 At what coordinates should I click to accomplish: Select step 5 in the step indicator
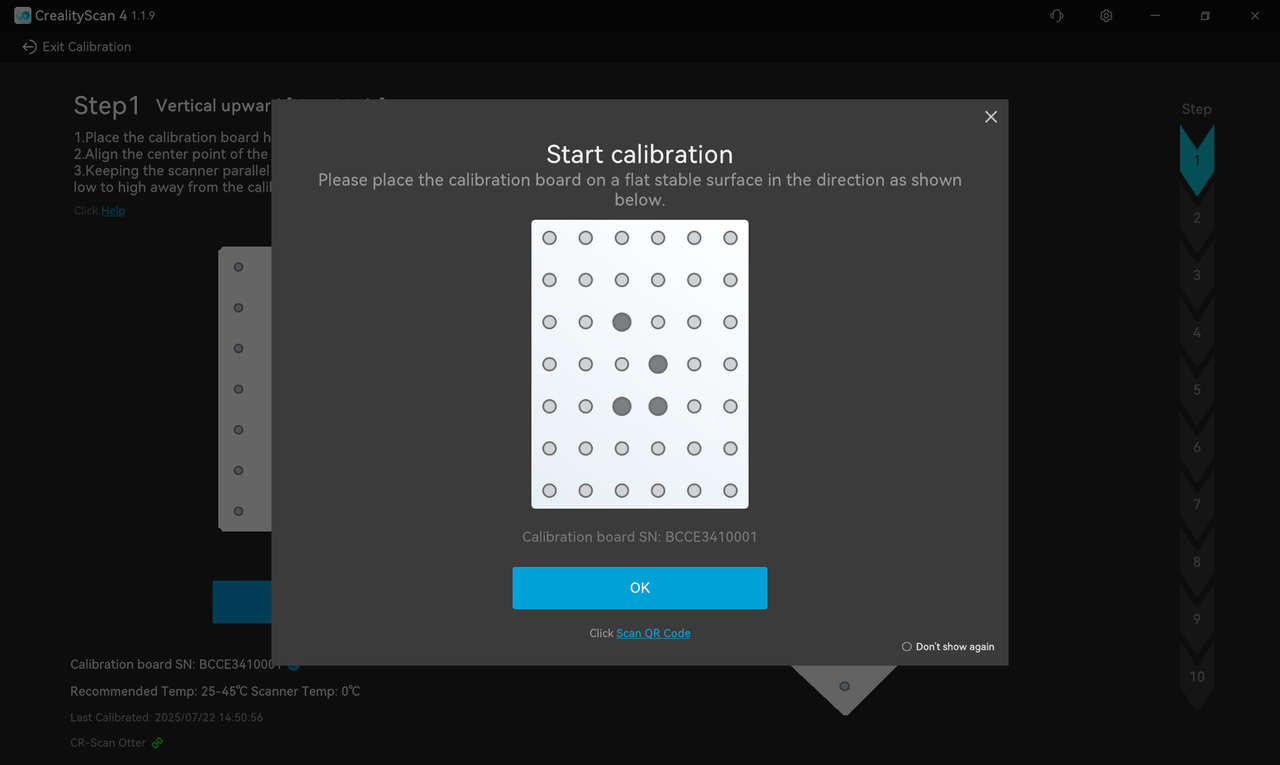1196,390
